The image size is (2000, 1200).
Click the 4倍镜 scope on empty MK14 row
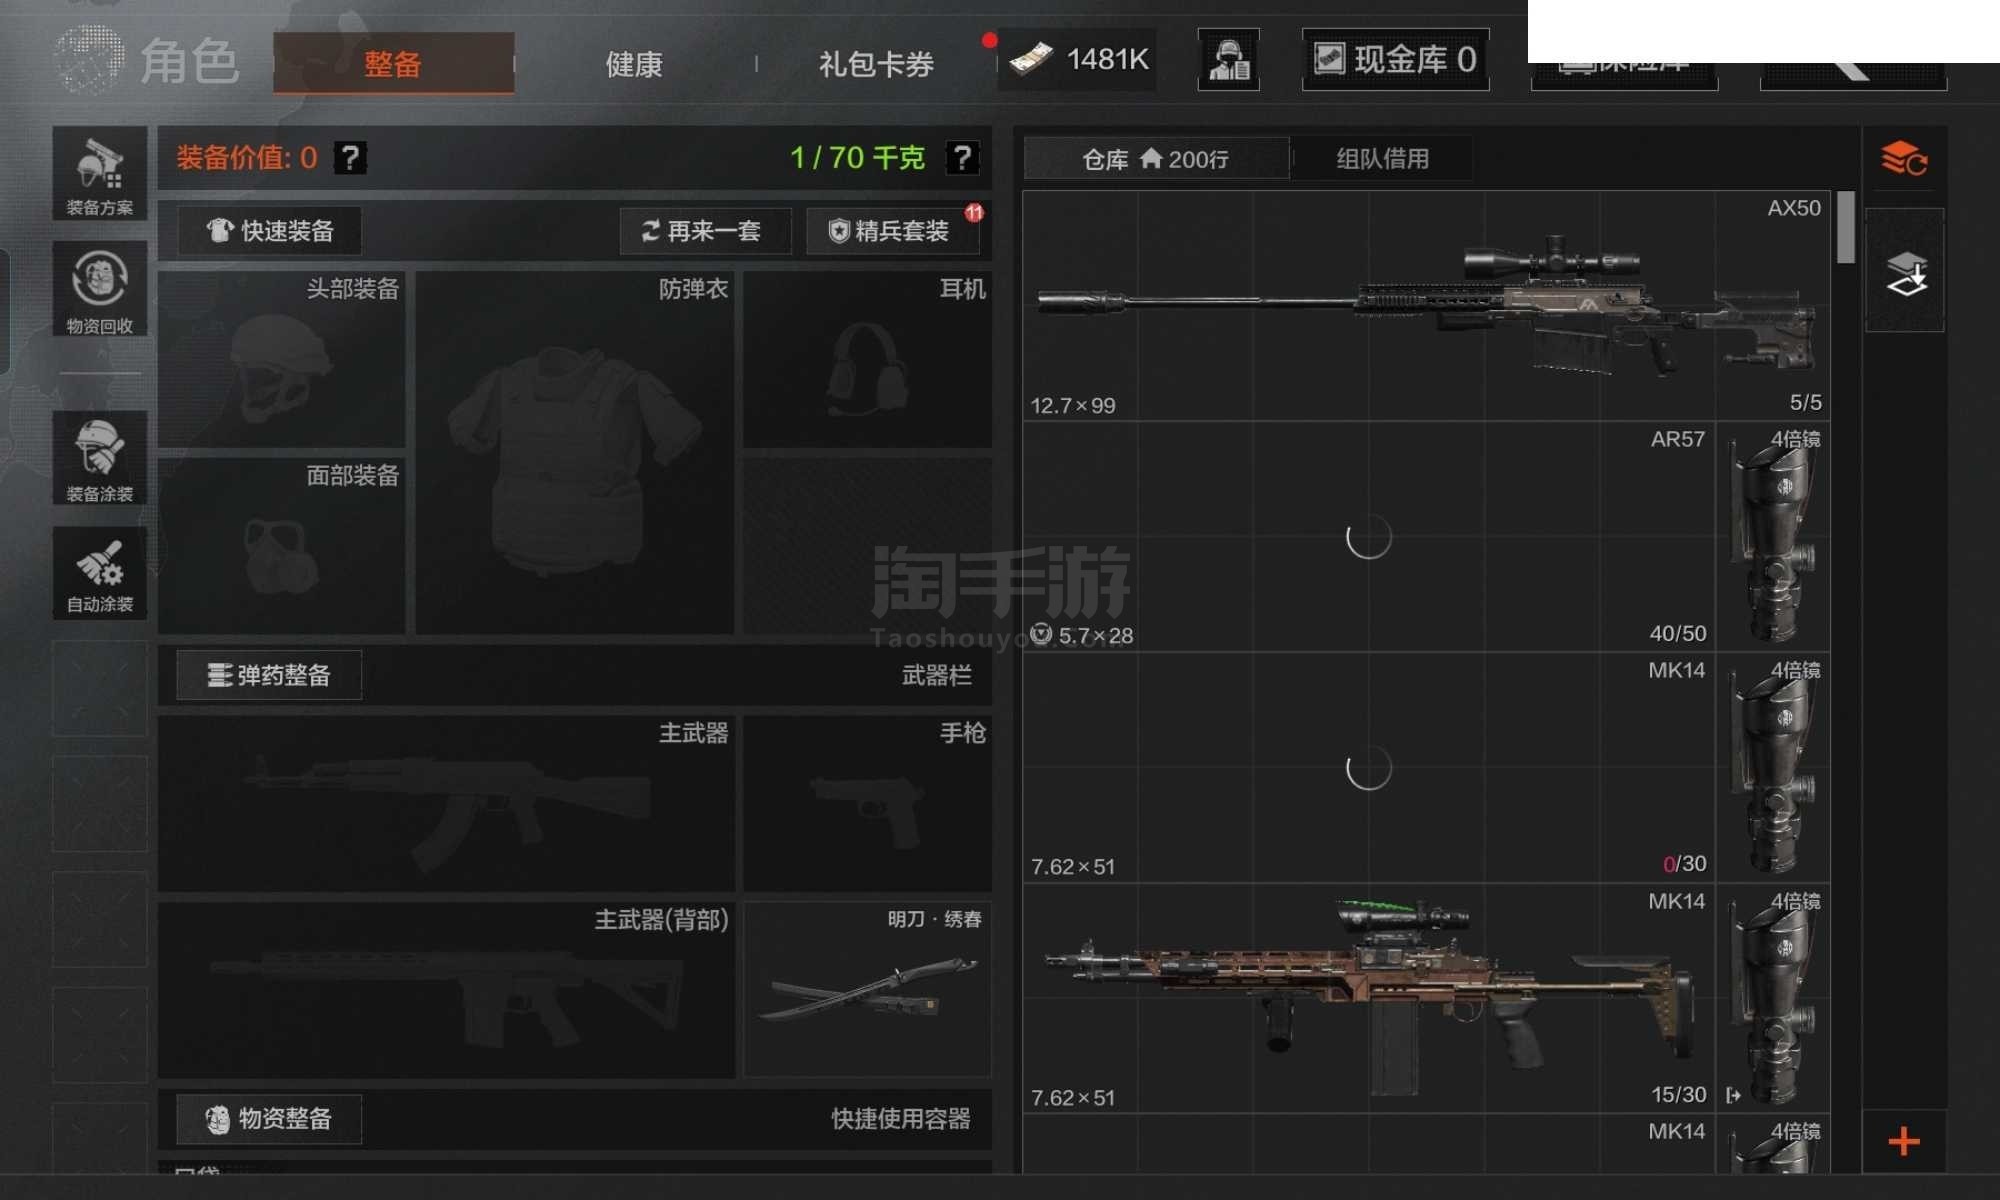tap(1775, 768)
